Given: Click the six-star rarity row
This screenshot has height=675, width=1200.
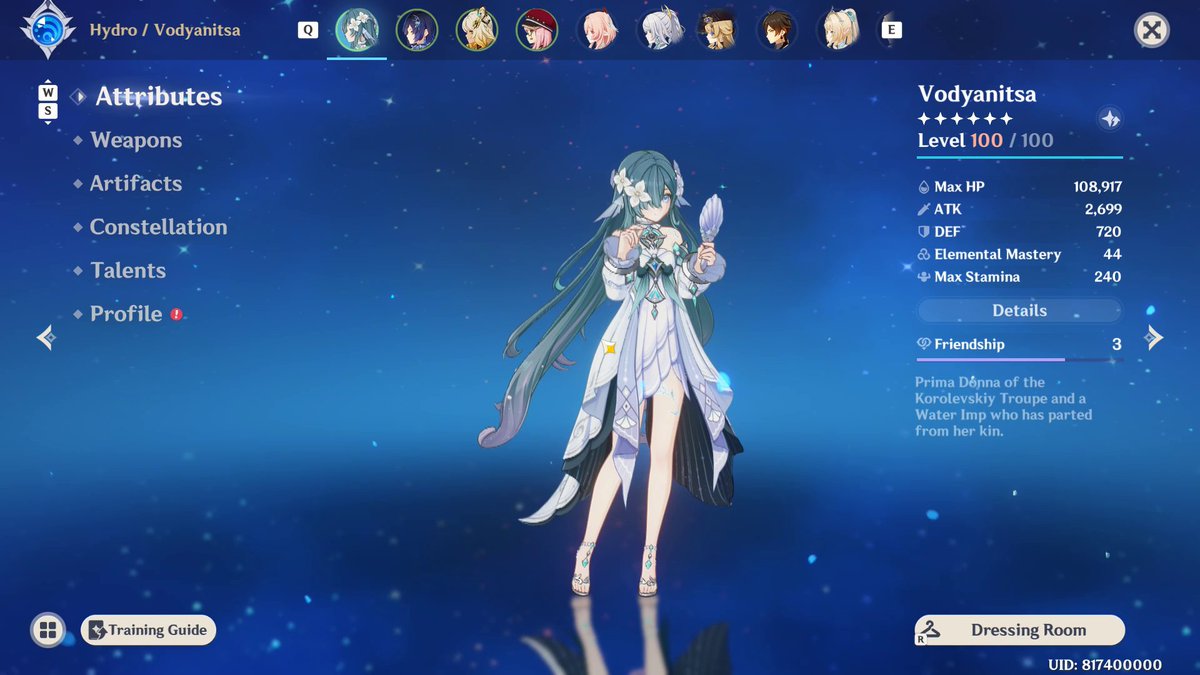Looking at the screenshot, I should [966, 118].
